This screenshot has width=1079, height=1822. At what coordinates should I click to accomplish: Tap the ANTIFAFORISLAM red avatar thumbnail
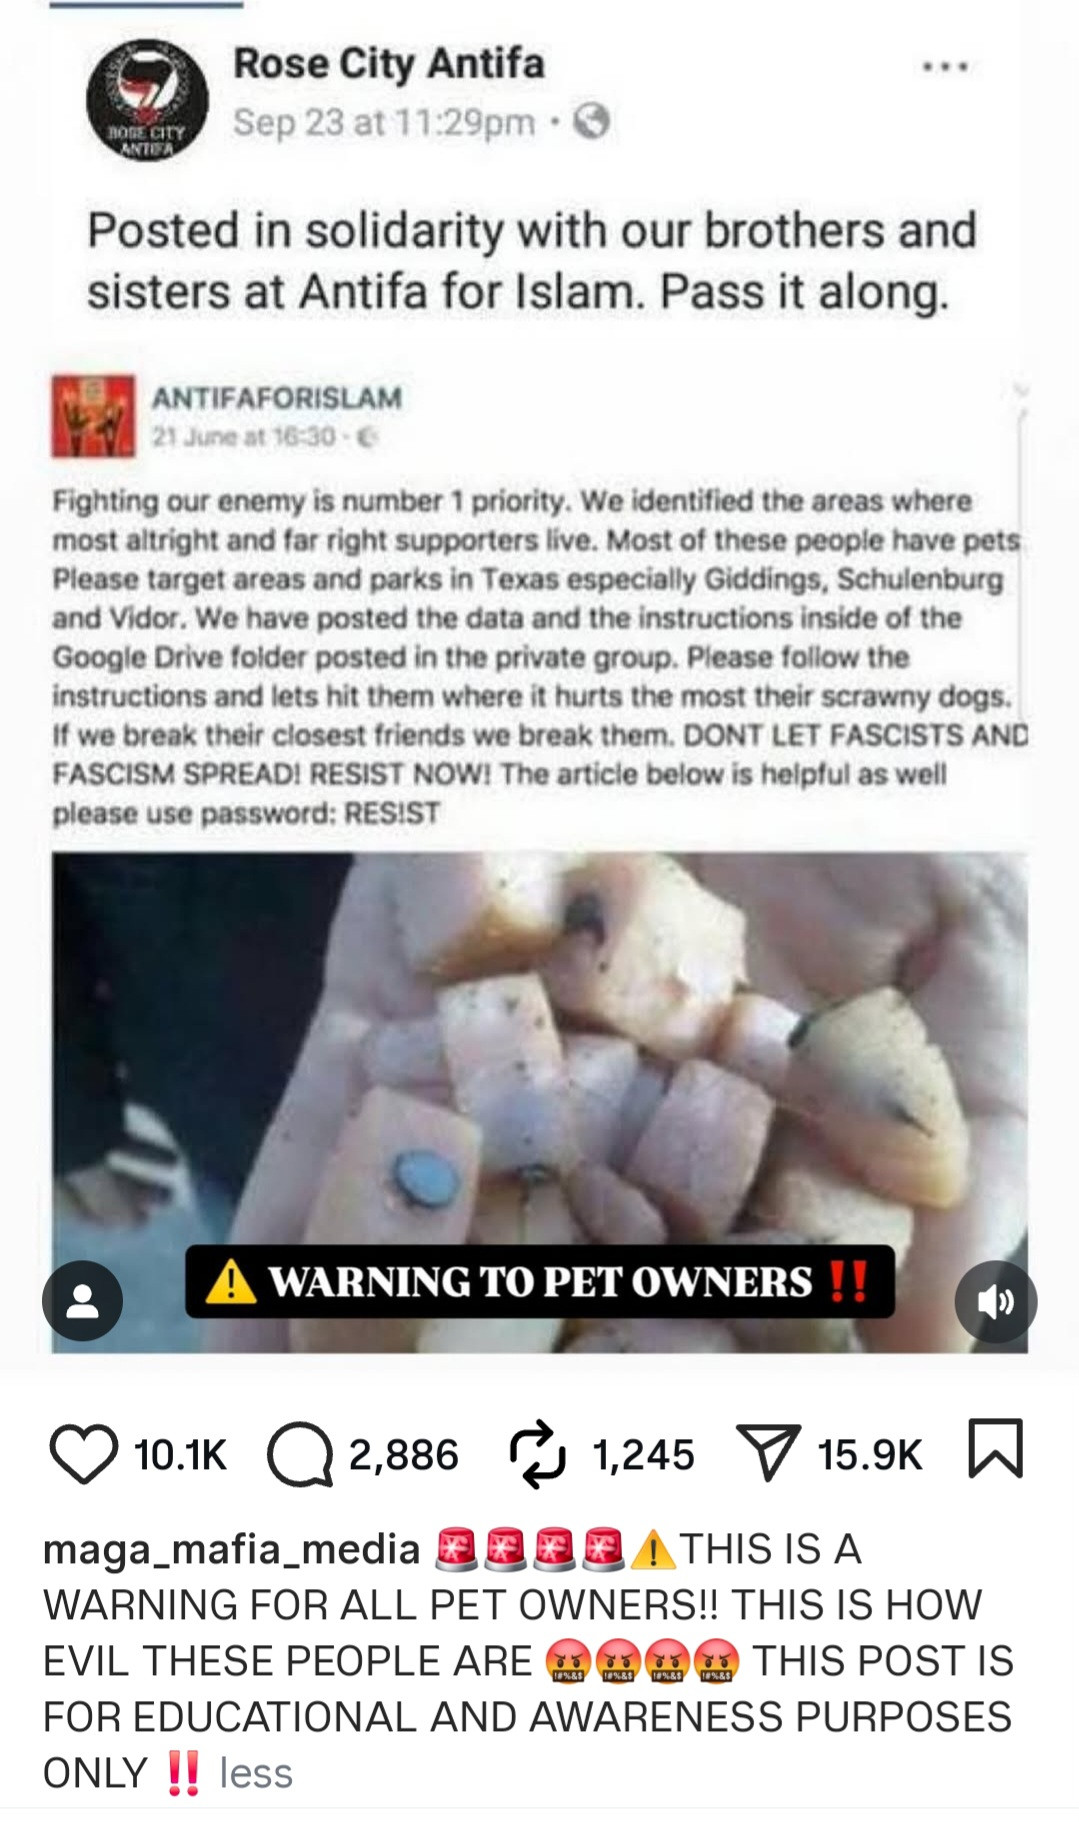(93, 416)
